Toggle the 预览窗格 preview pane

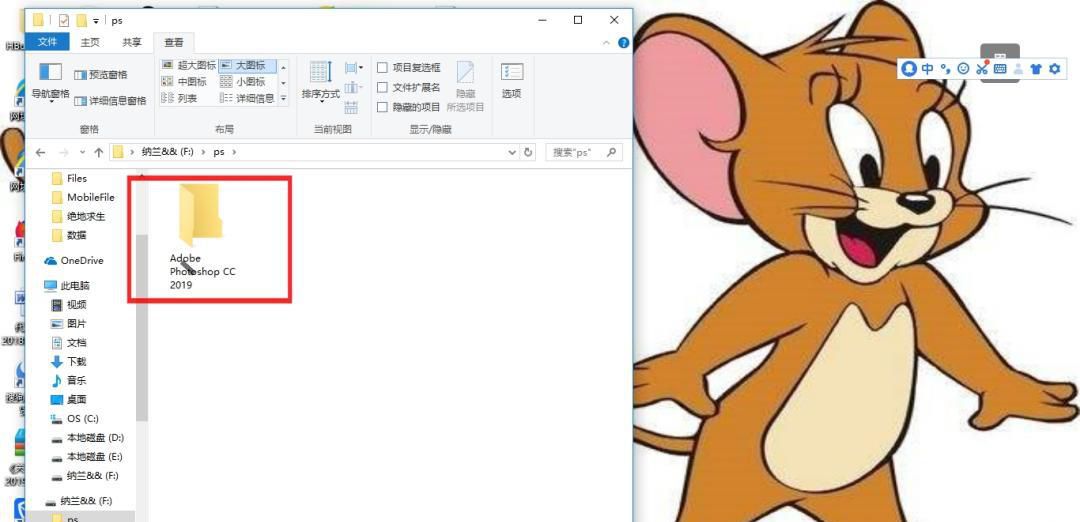click(x=101, y=74)
